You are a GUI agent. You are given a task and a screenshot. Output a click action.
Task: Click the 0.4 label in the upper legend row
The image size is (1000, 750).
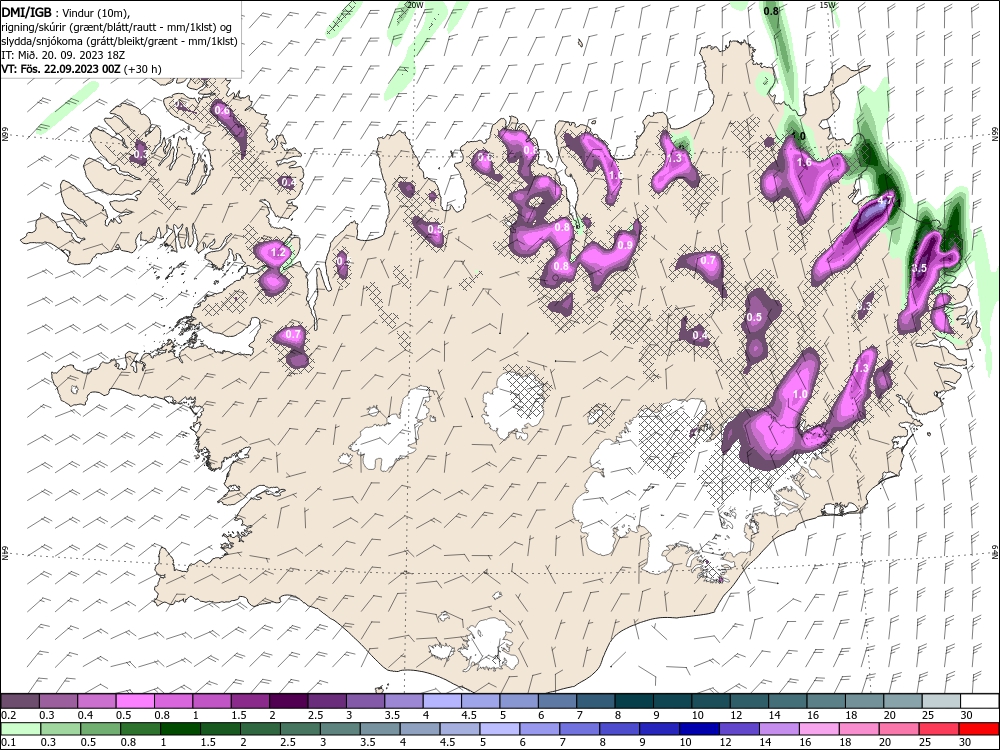85,716
